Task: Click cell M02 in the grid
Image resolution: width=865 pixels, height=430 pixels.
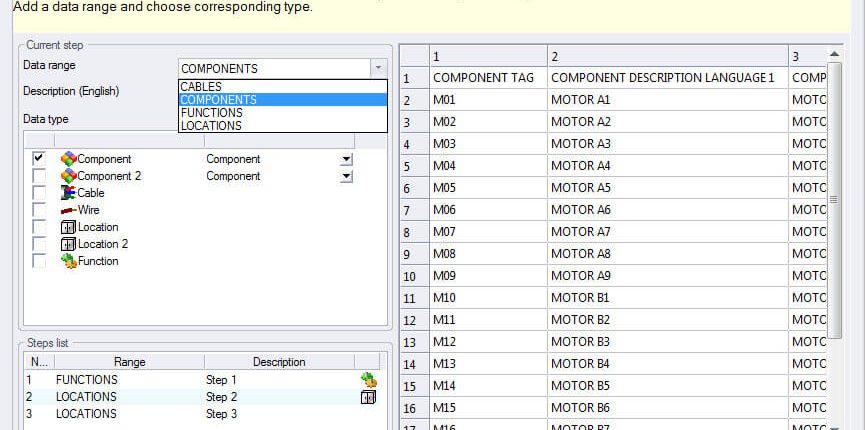Action: [488, 122]
